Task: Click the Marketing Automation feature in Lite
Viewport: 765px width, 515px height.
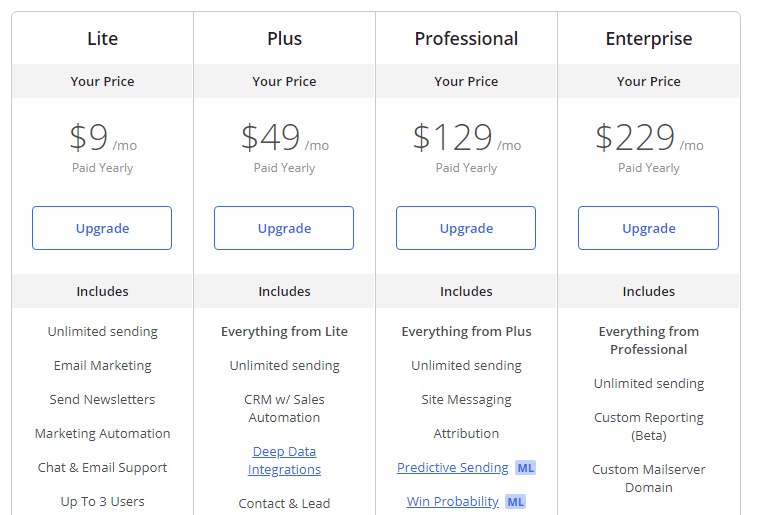Action: tap(102, 433)
